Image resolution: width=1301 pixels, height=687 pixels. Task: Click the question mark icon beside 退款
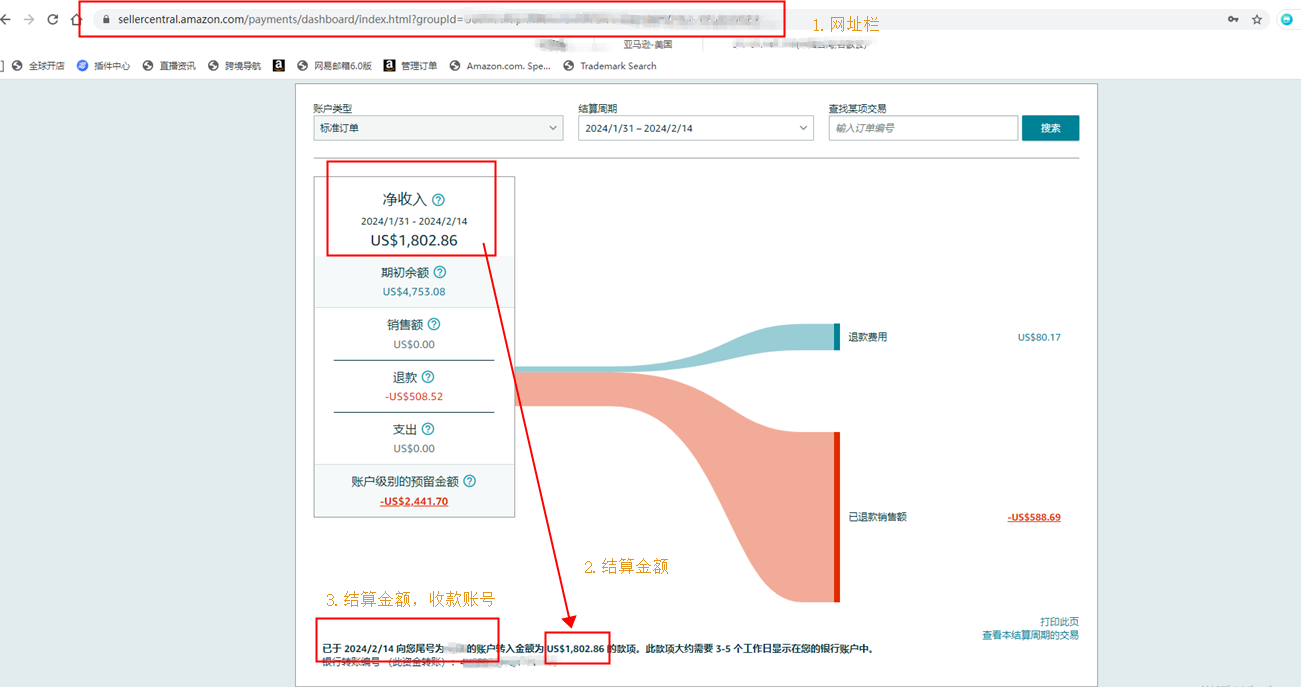click(x=428, y=377)
